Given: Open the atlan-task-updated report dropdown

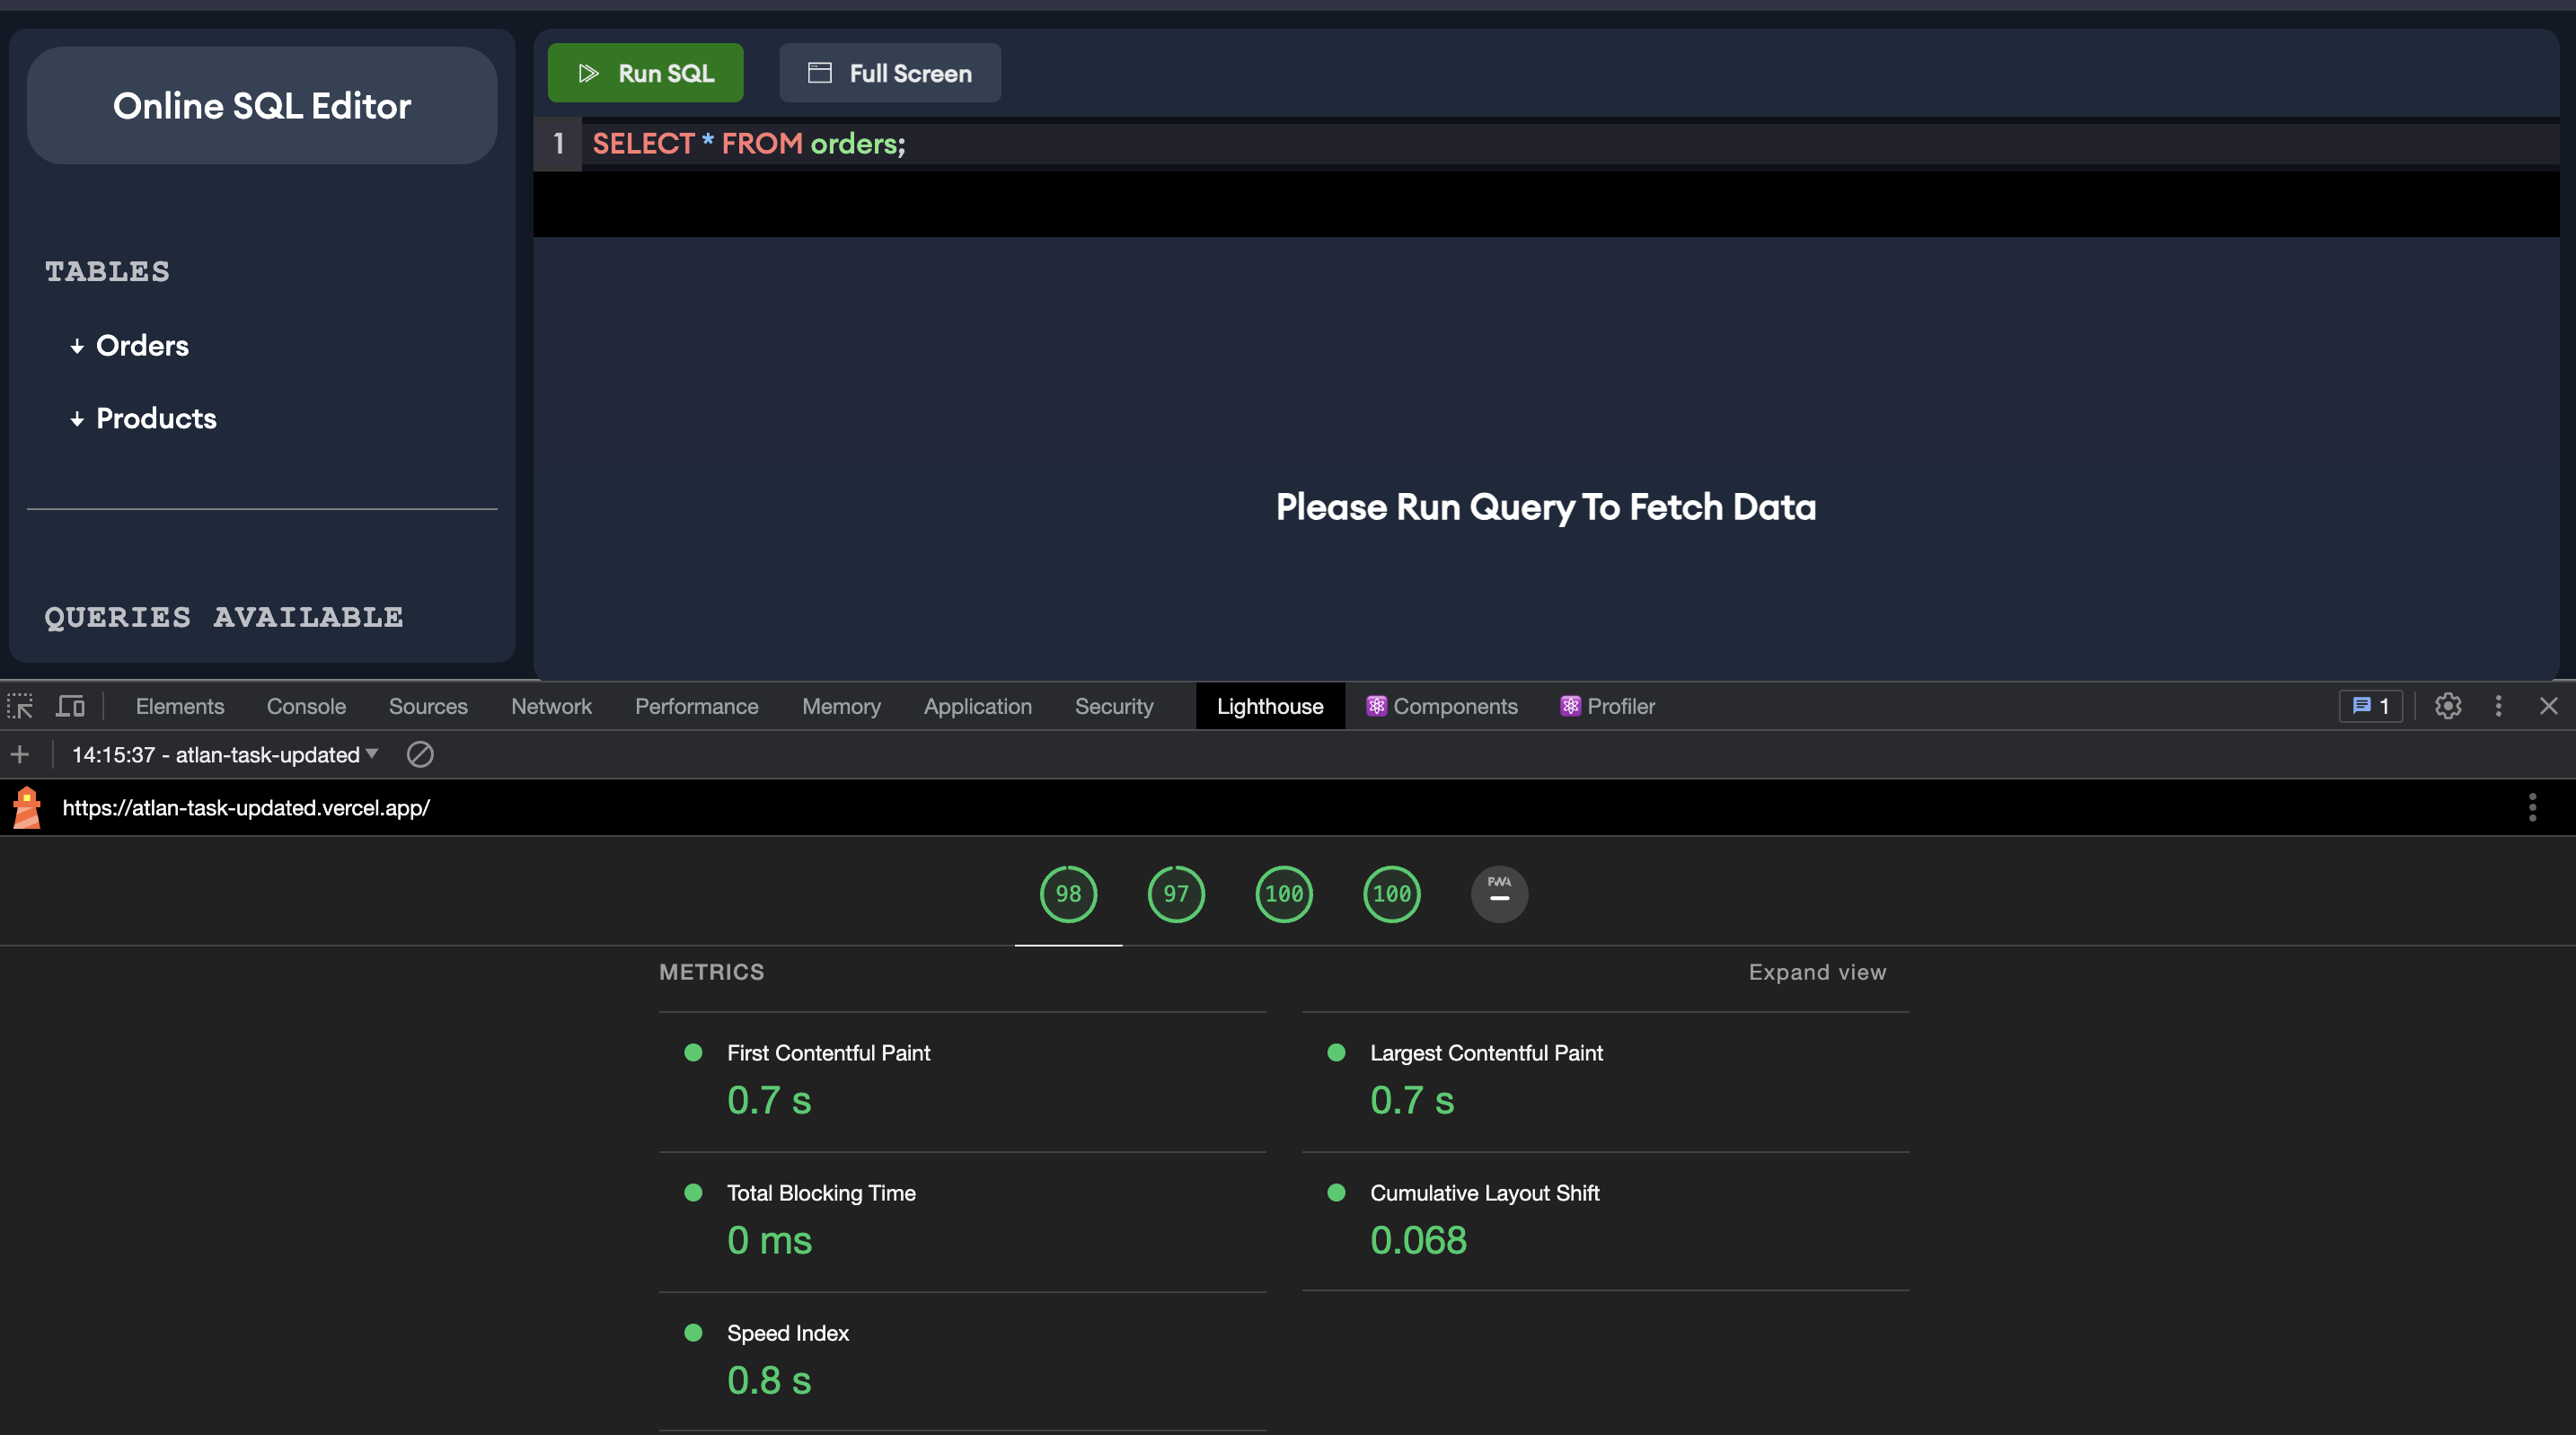Looking at the screenshot, I should tap(225, 755).
